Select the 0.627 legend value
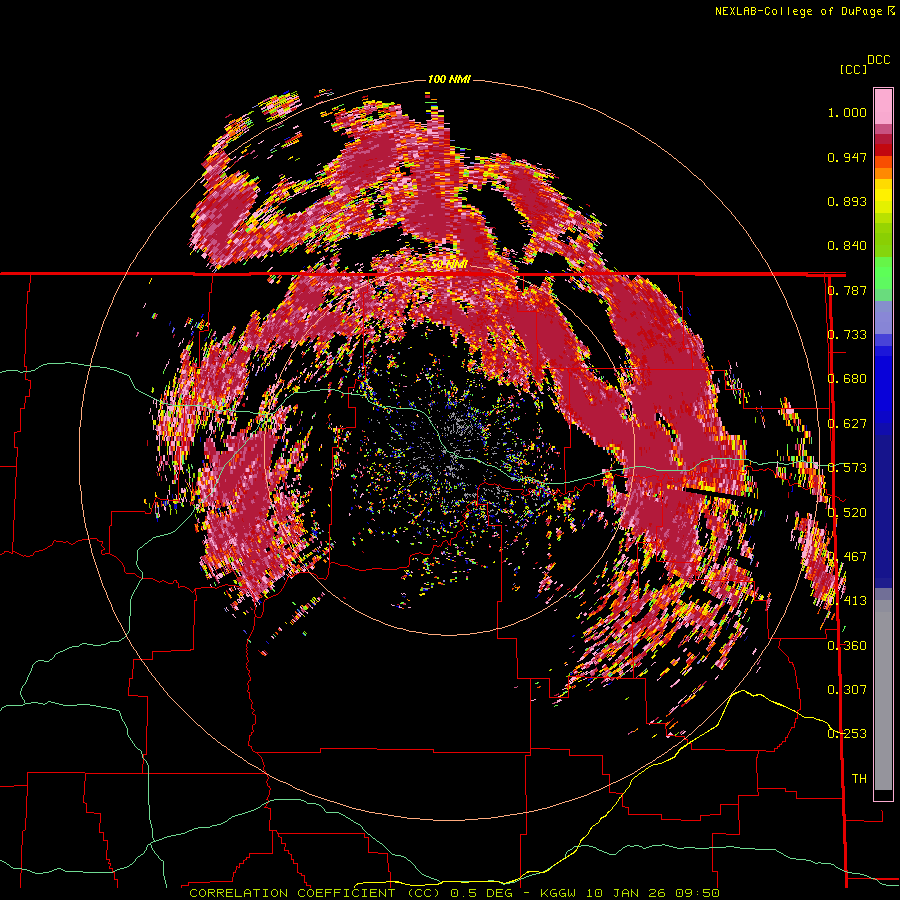Viewport: 900px width, 900px height. click(847, 424)
